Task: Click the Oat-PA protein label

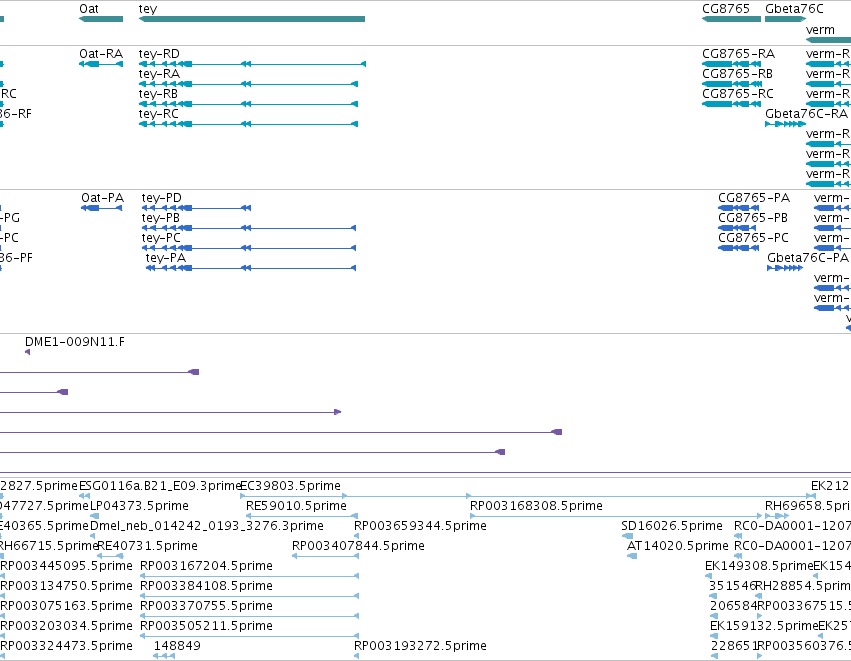Action: point(103,198)
